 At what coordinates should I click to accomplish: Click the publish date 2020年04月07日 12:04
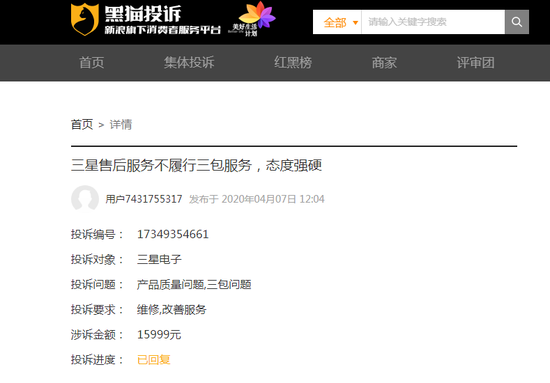273,199
